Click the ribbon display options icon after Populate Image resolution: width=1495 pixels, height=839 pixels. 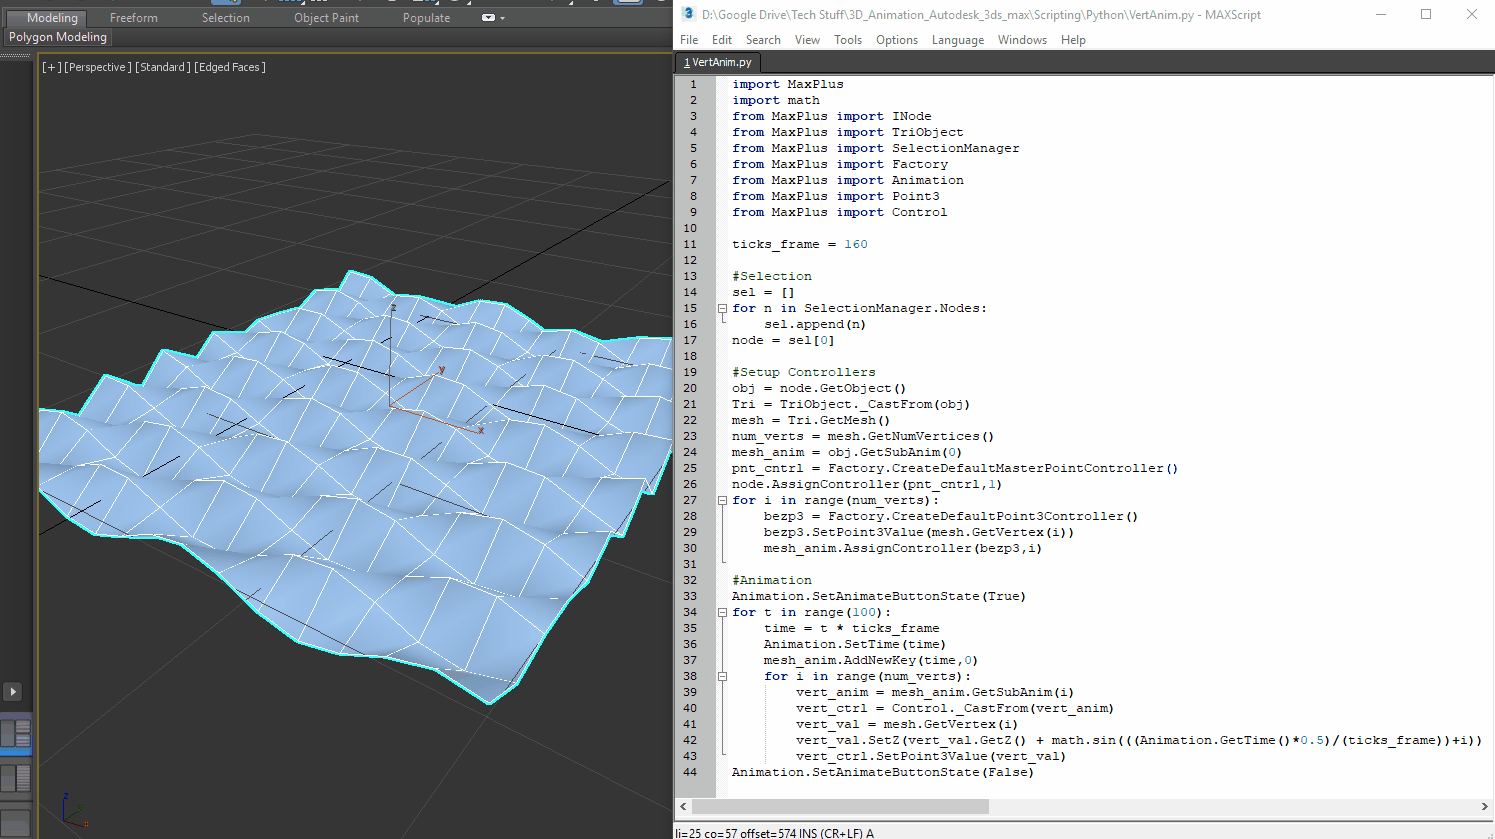[489, 18]
